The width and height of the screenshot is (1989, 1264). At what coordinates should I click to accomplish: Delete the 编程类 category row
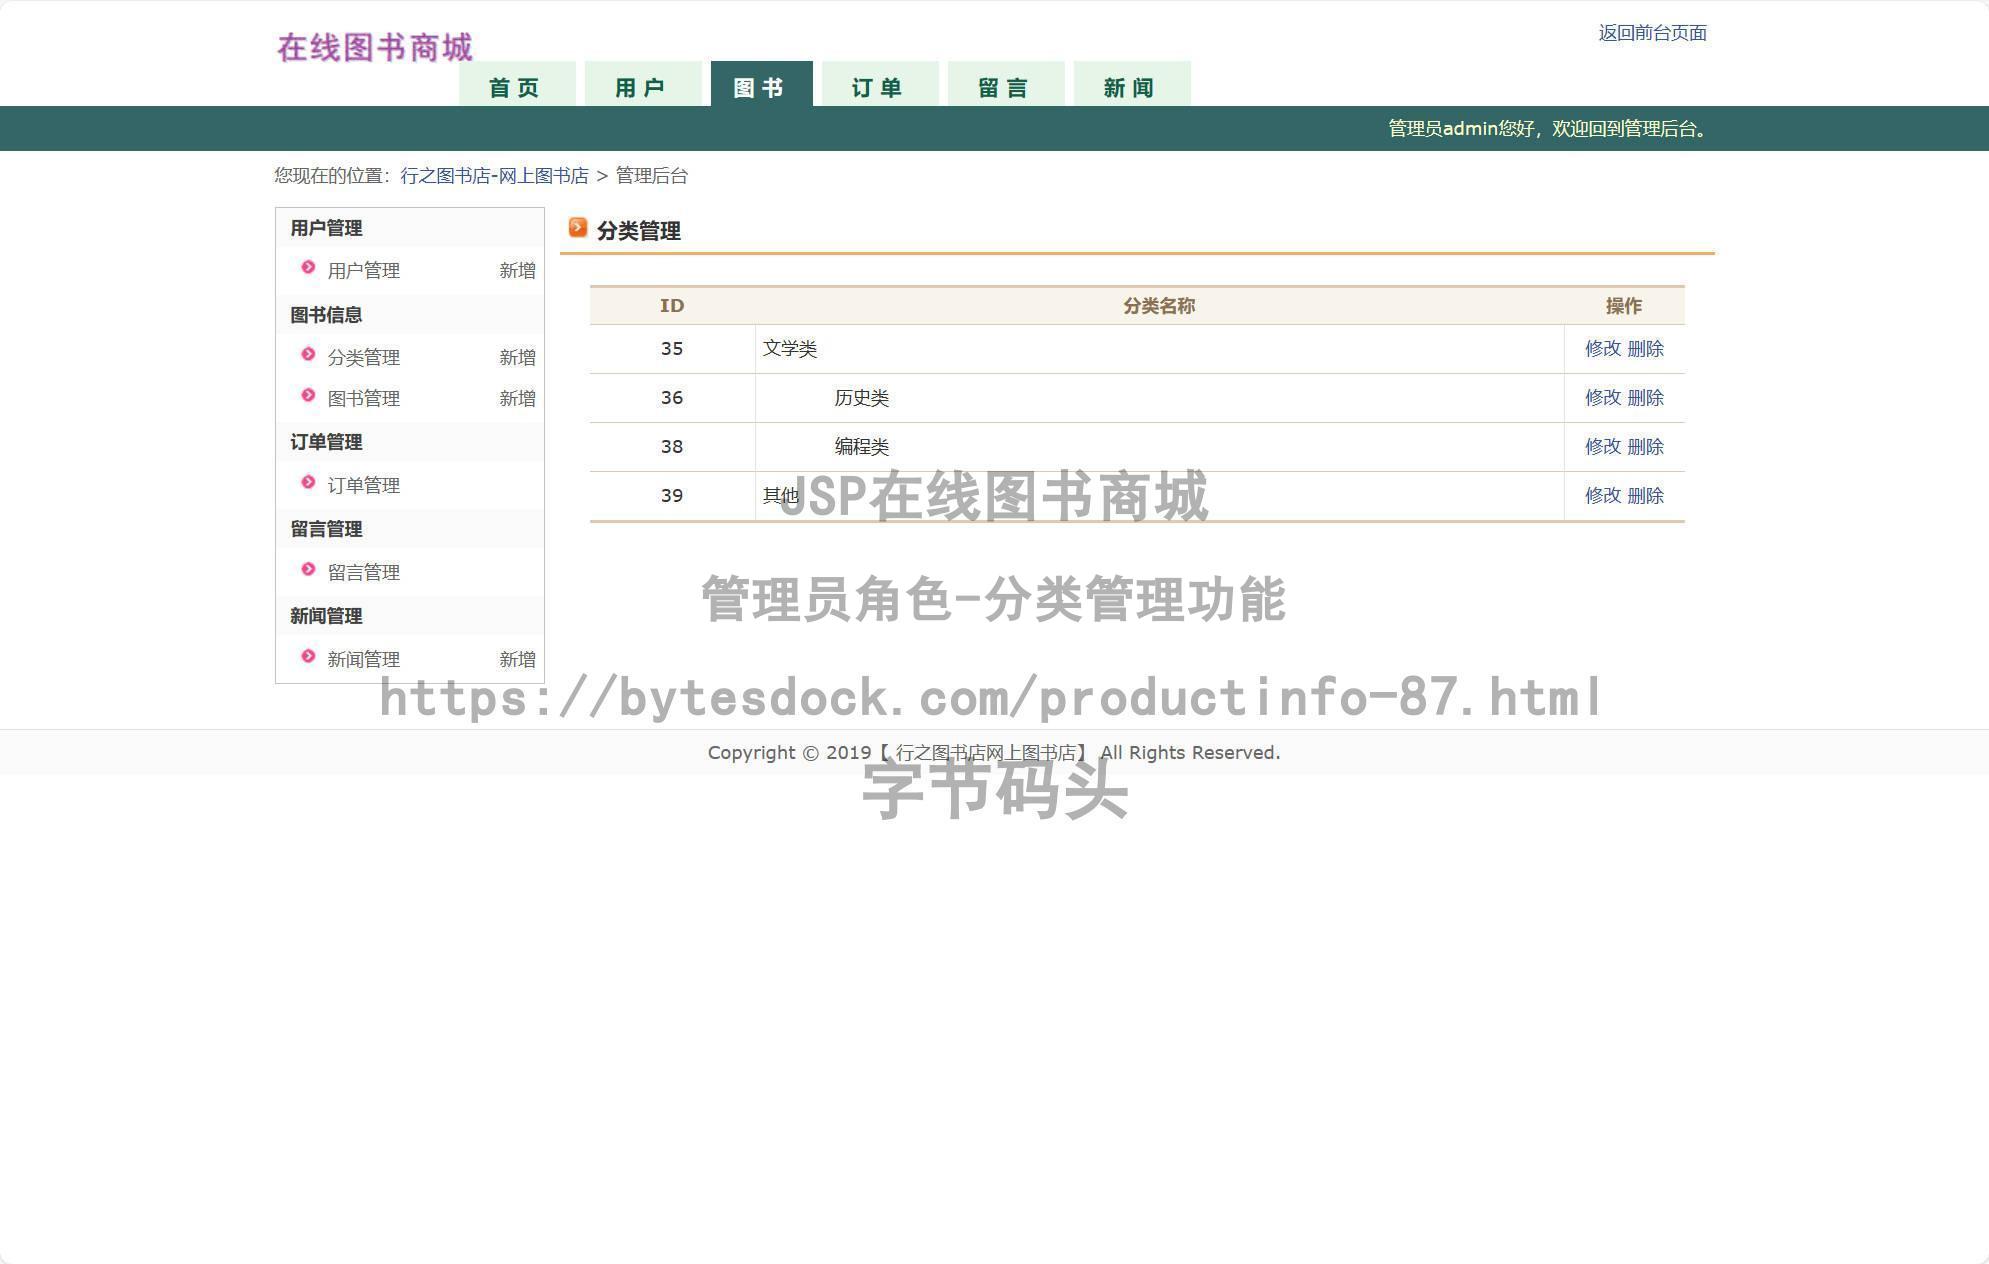click(1645, 447)
